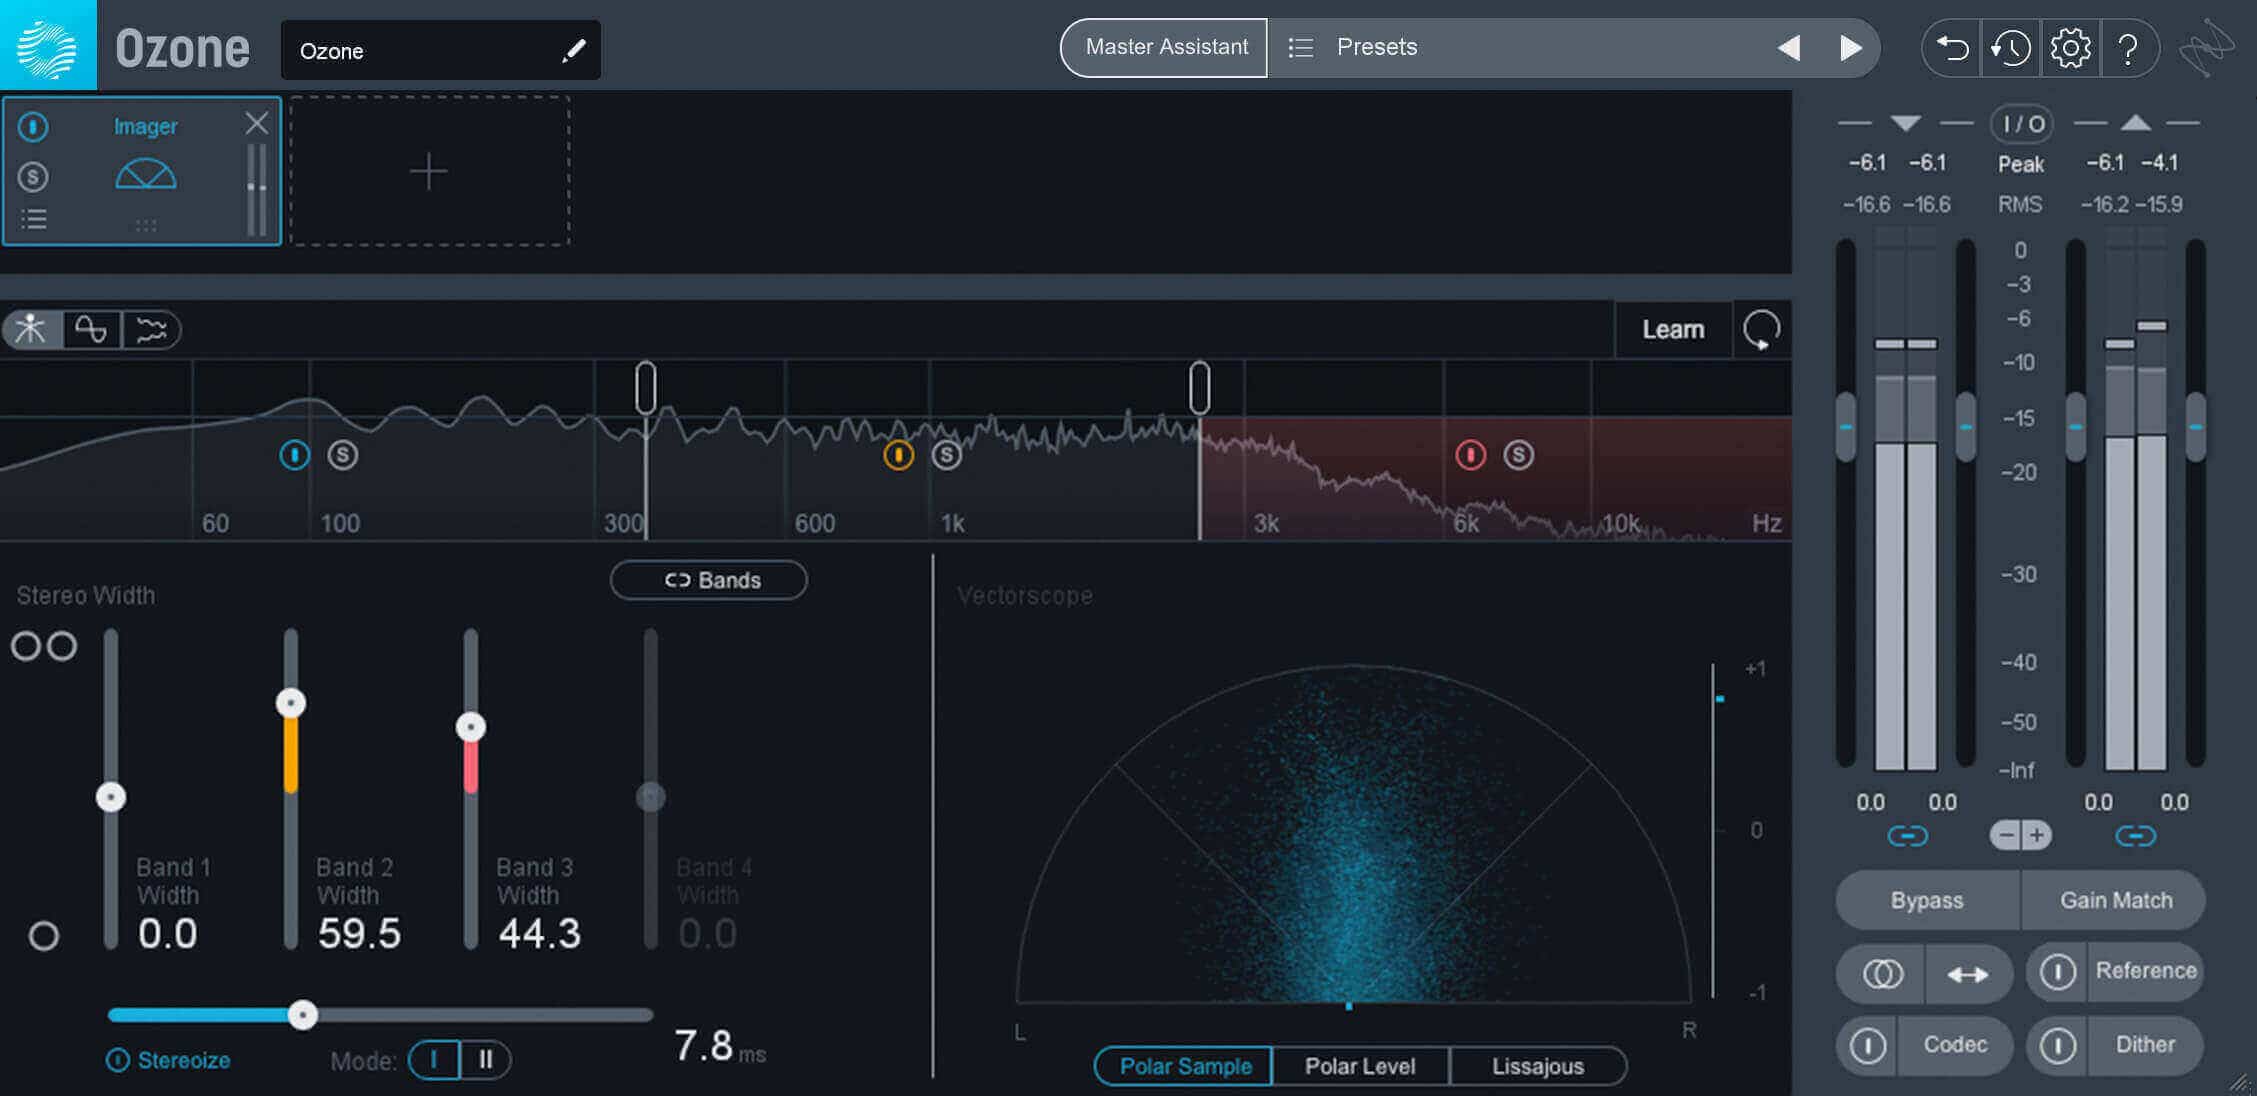Switch to the Polar Sample tab
The image size is (2257, 1096).
(x=1185, y=1066)
